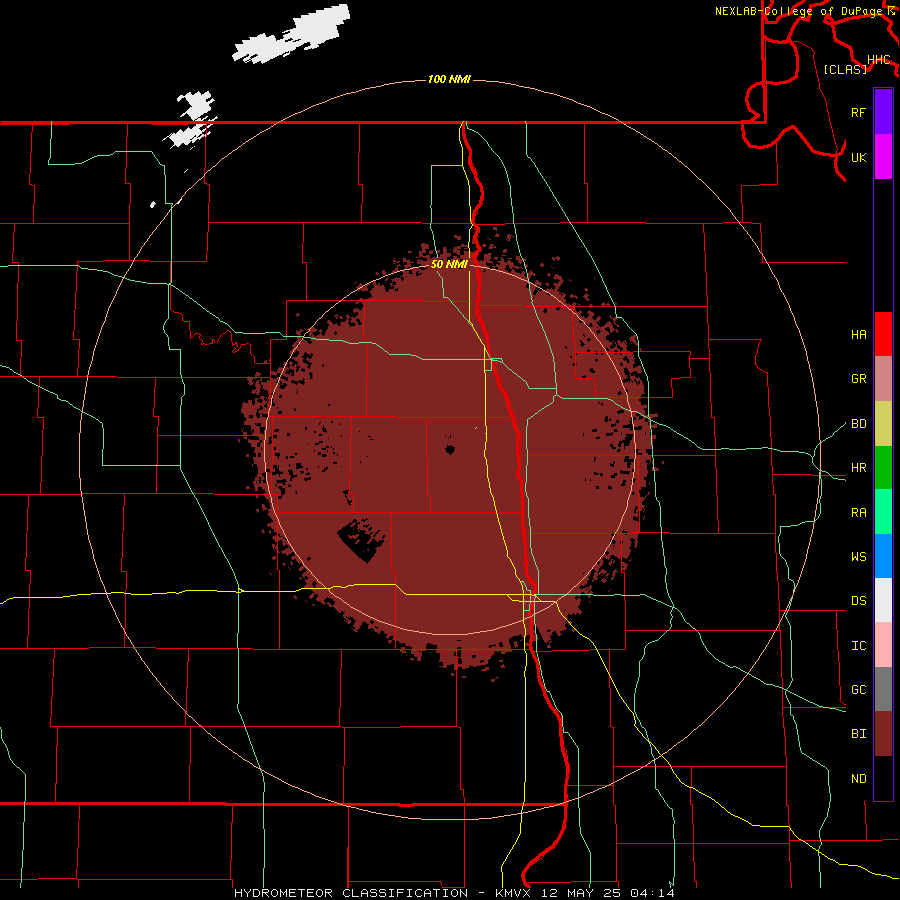This screenshot has width=900, height=900.
Task: Click the BD yellow legend swatch
Action: [x=883, y=424]
